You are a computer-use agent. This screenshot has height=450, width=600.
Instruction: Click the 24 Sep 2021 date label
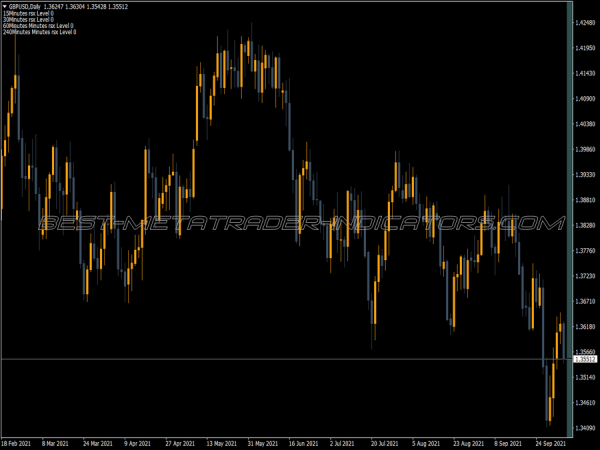pyautogui.click(x=553, y=441)
